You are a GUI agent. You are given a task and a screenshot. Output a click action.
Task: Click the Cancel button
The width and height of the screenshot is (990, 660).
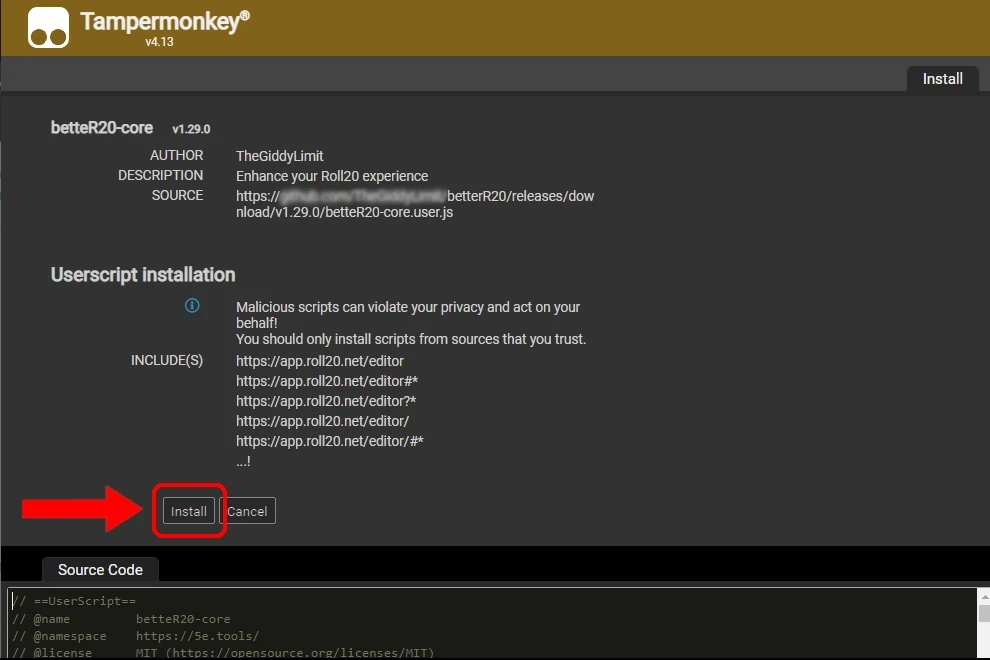pyautogui.click(x=248, y=511)
